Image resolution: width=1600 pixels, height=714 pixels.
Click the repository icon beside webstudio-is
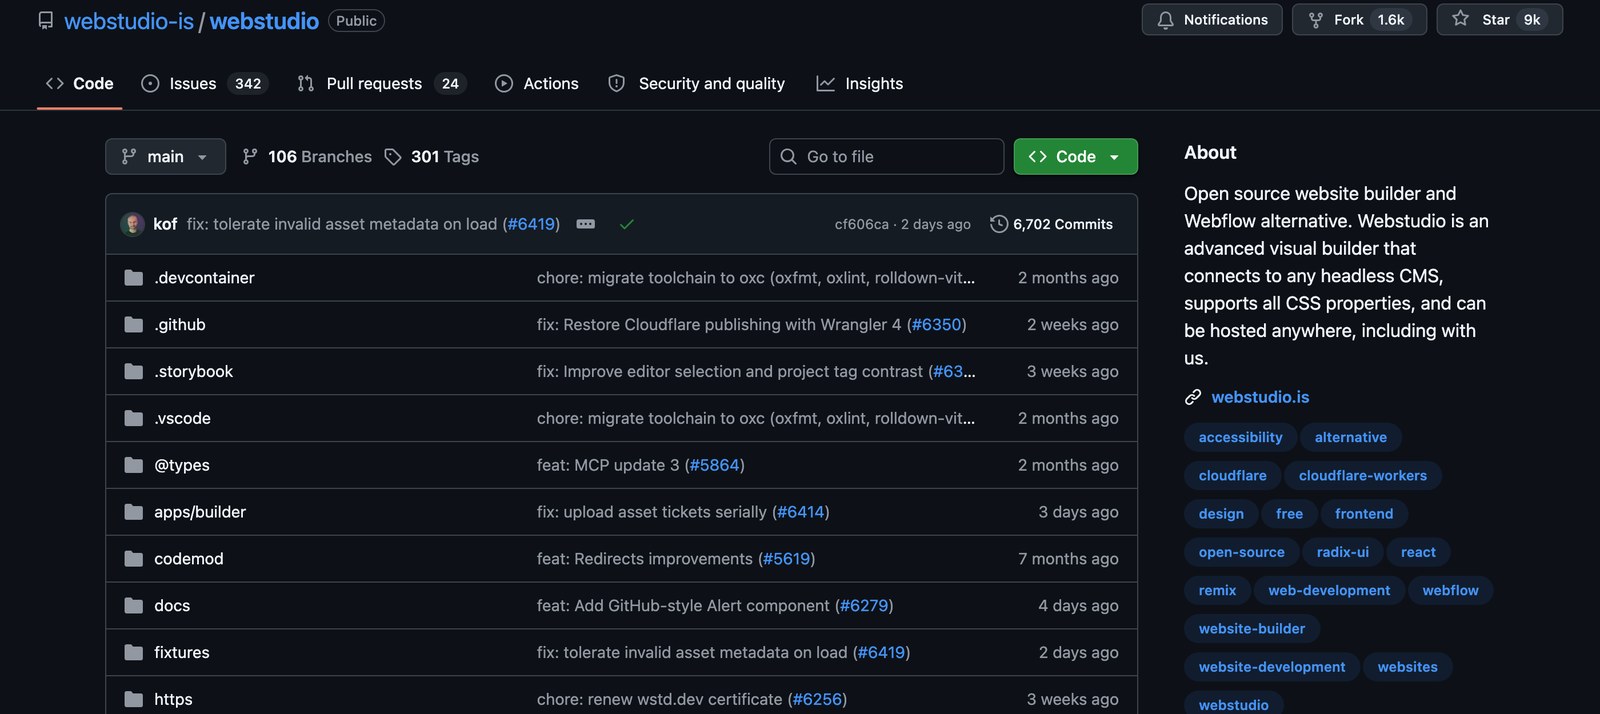tap(46, 20)
